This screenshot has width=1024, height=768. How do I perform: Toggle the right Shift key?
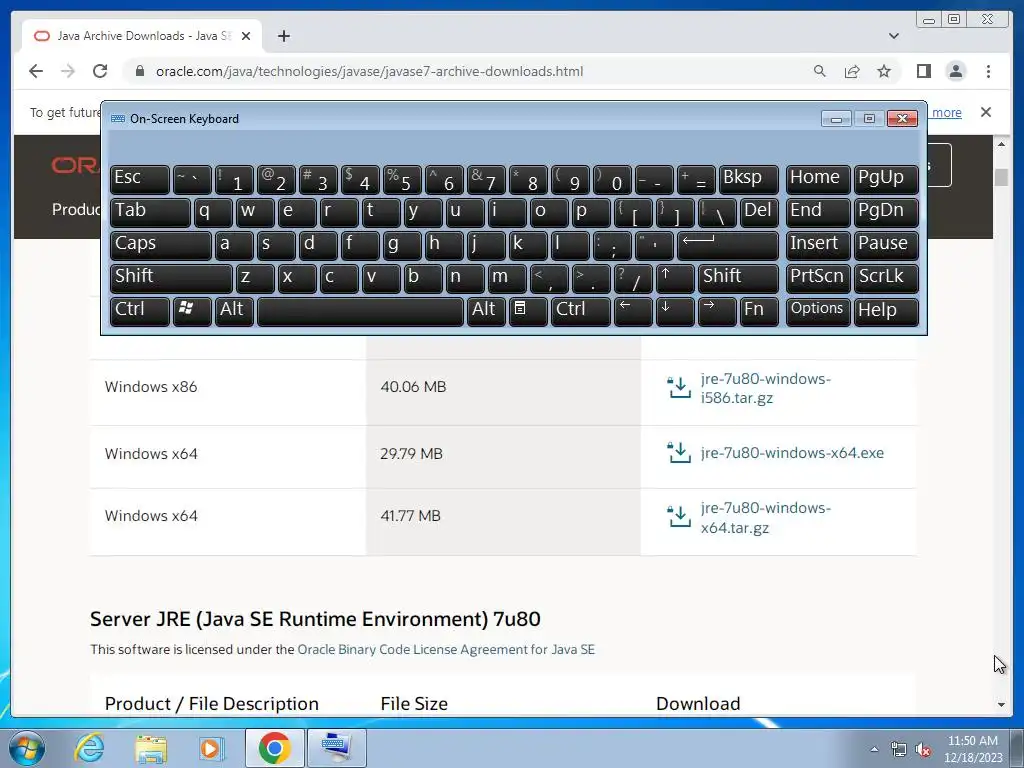[738, 278]
